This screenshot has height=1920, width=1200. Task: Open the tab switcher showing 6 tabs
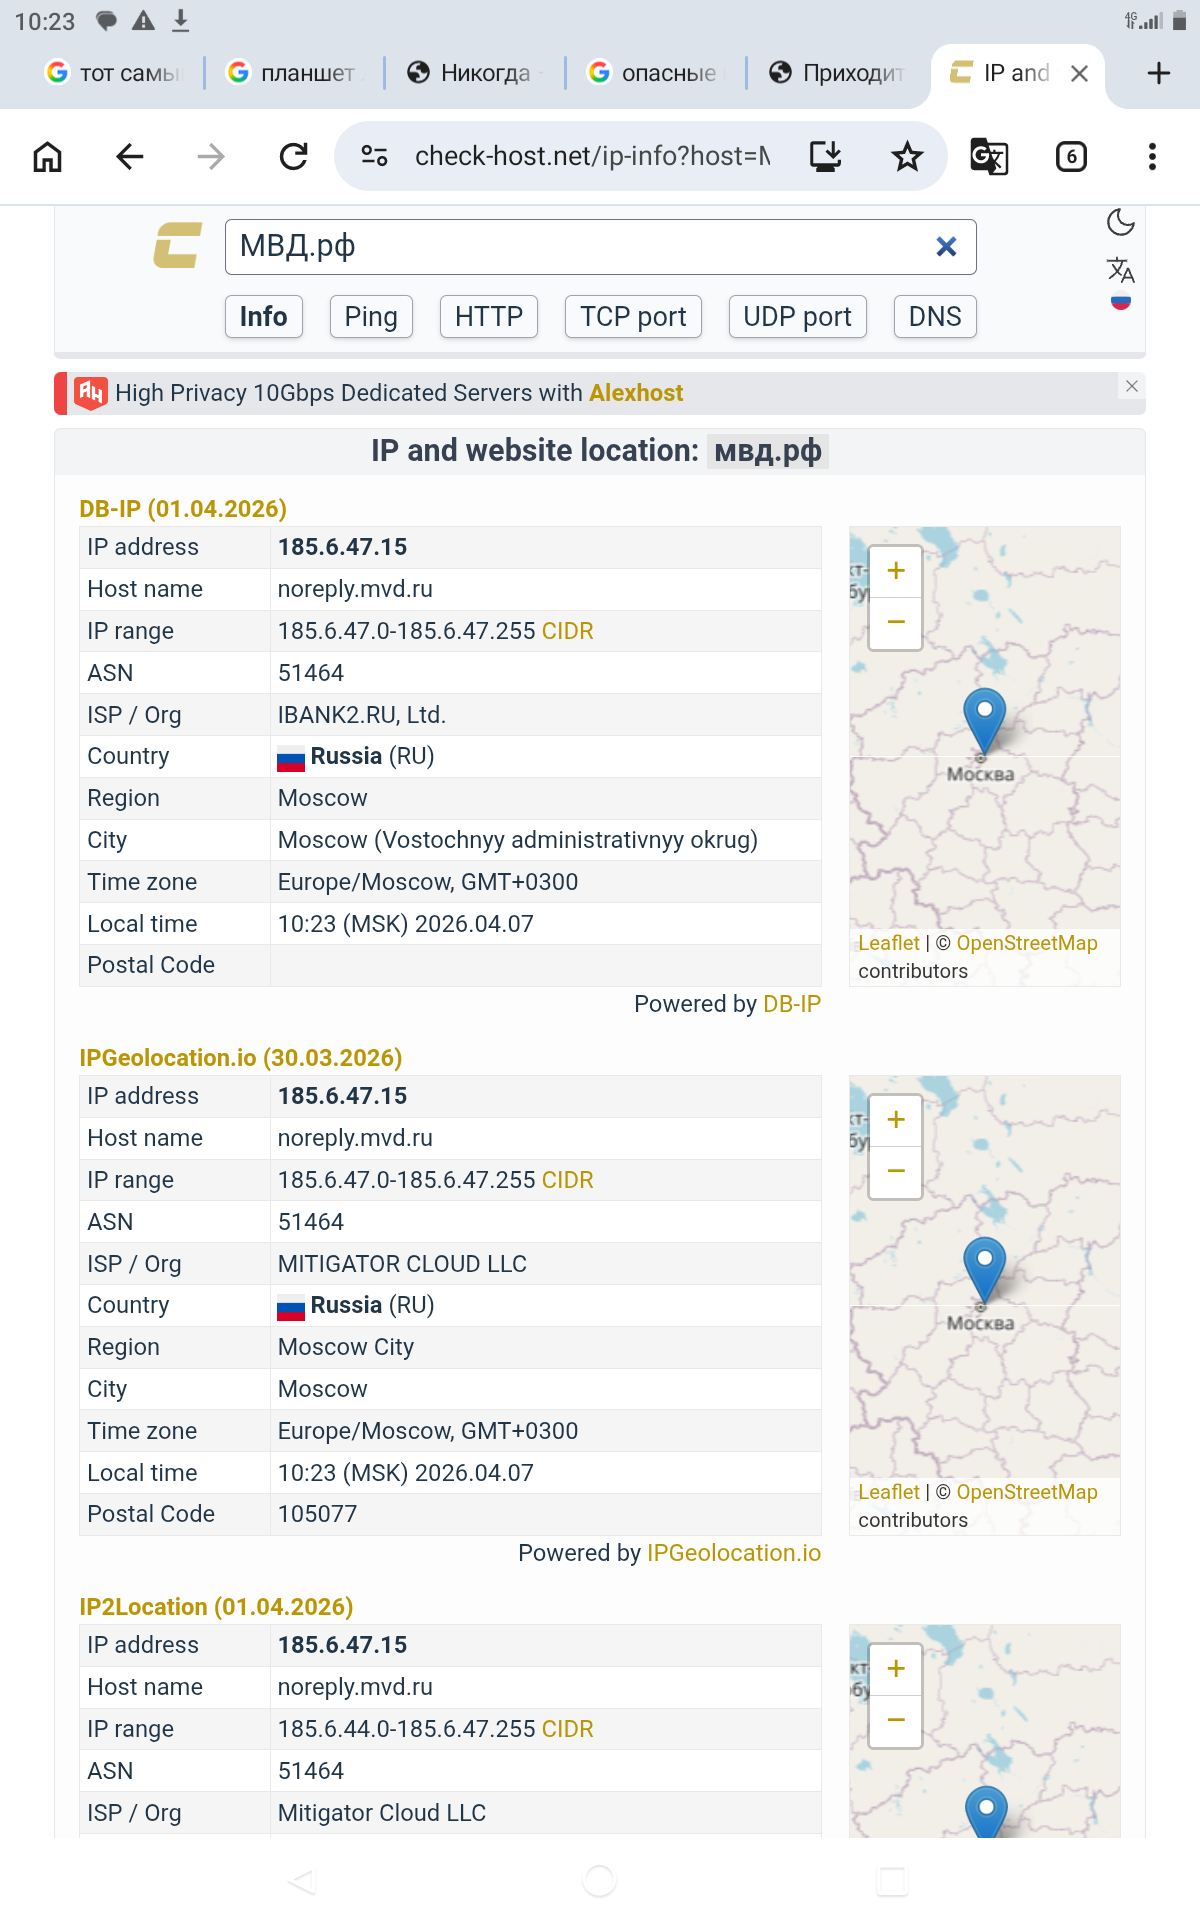pyautogui.click(x=1071, y=157)
